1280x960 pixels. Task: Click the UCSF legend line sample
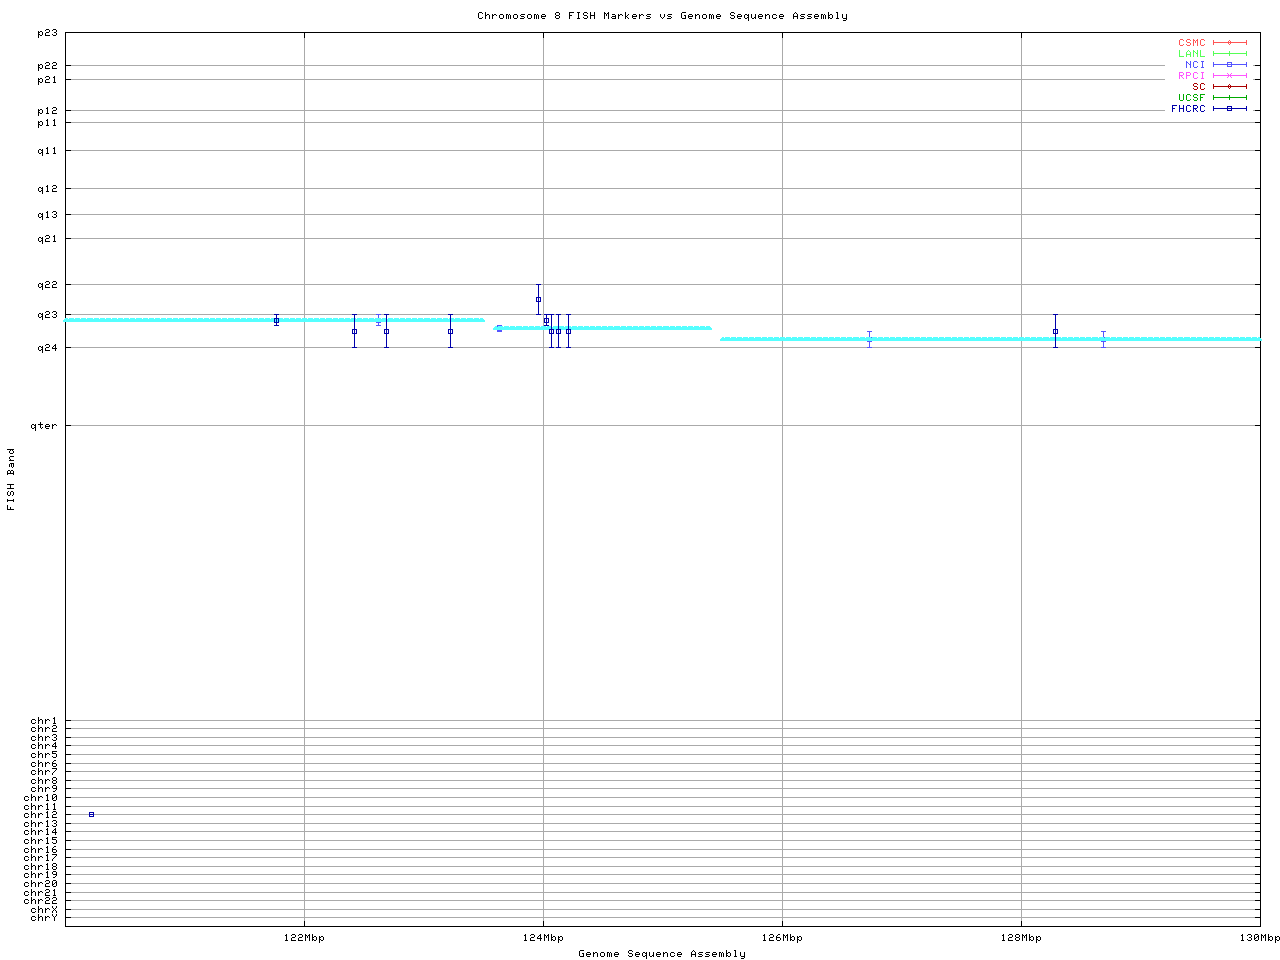click(1229, 98)
